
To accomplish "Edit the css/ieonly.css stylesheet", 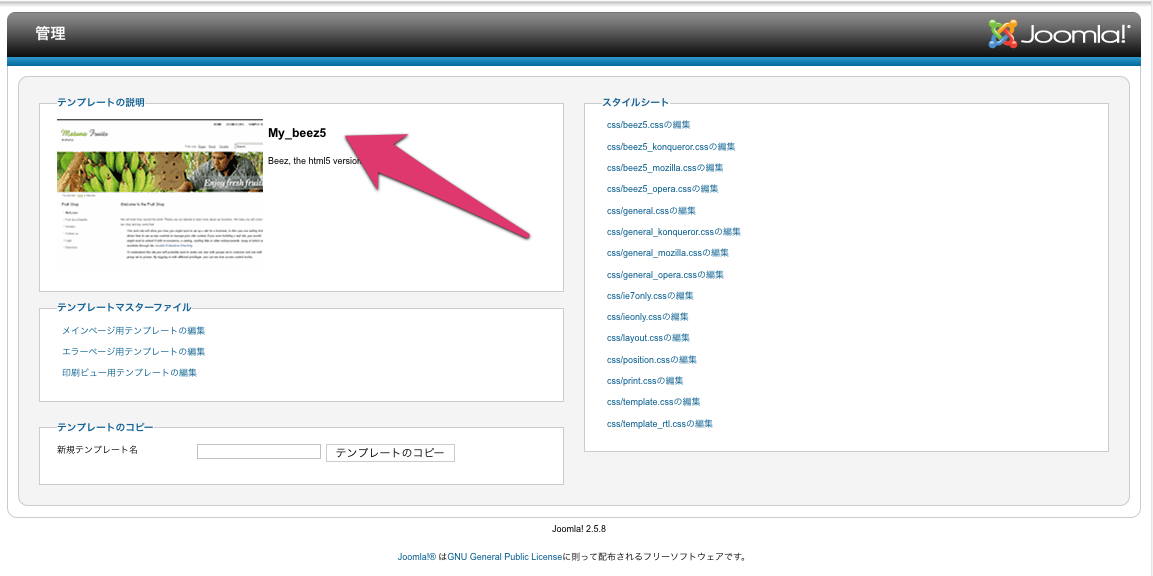I will 649,316.
